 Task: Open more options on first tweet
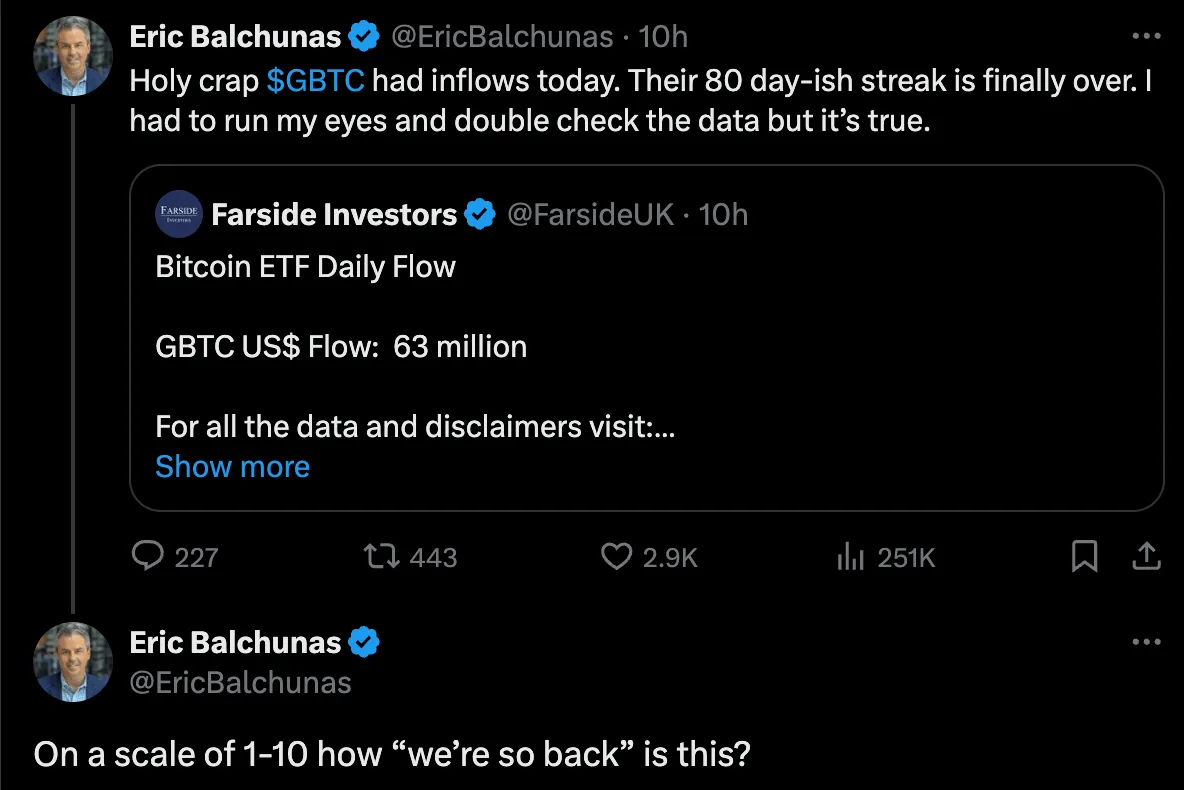click(x=1146, y=37)
